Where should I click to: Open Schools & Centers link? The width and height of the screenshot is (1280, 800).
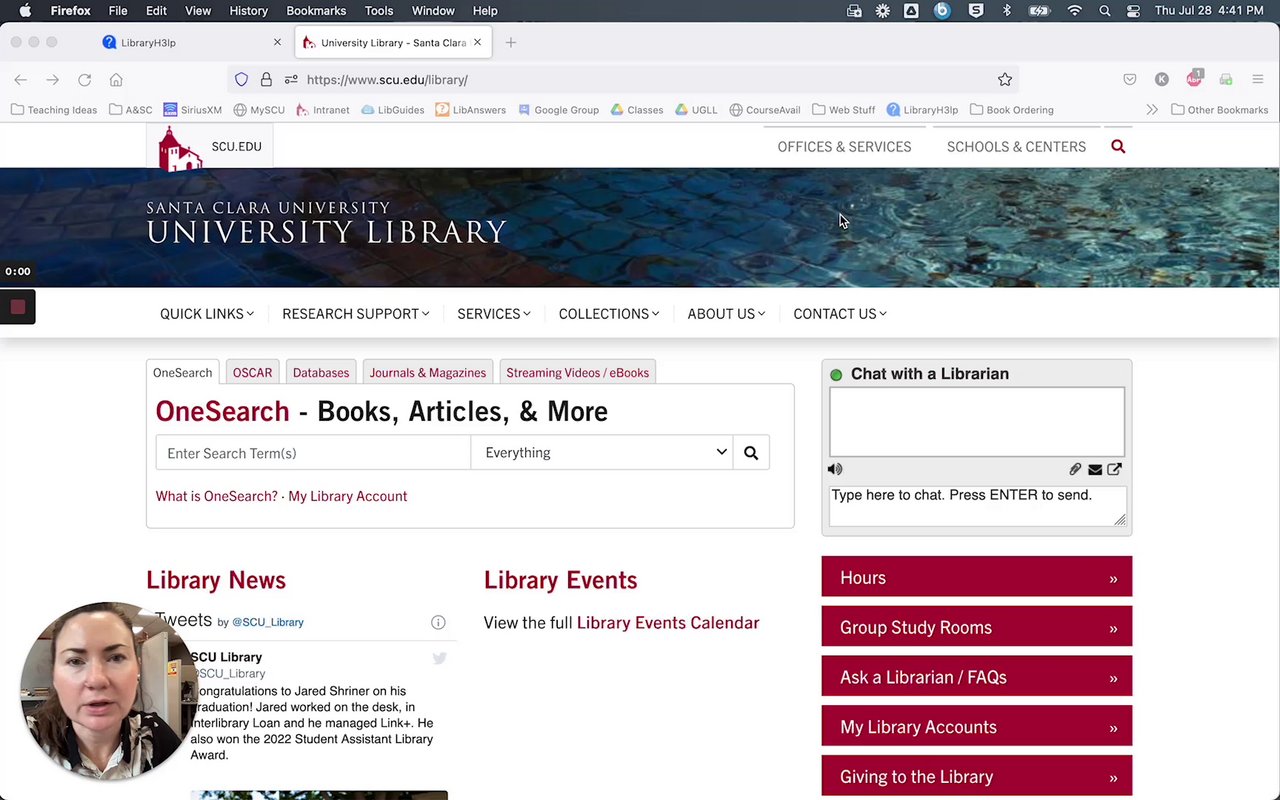coord(1016,147)
